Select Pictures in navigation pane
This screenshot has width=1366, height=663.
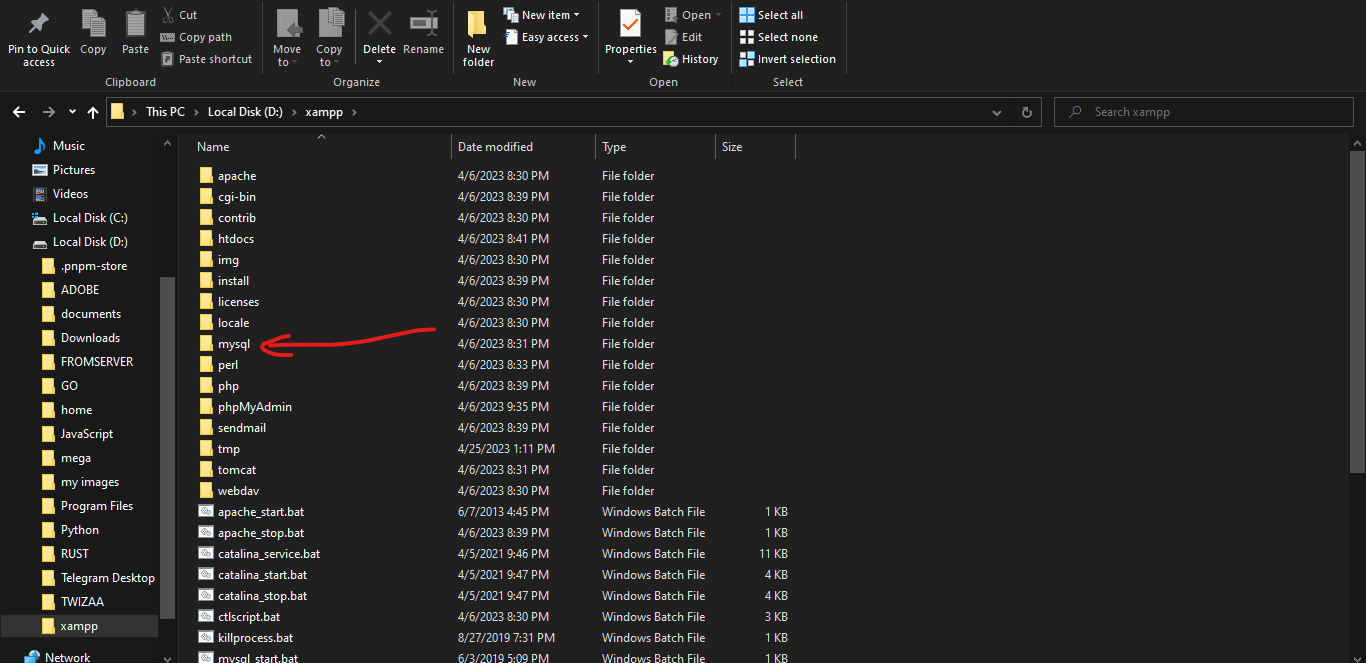(74, 170)
